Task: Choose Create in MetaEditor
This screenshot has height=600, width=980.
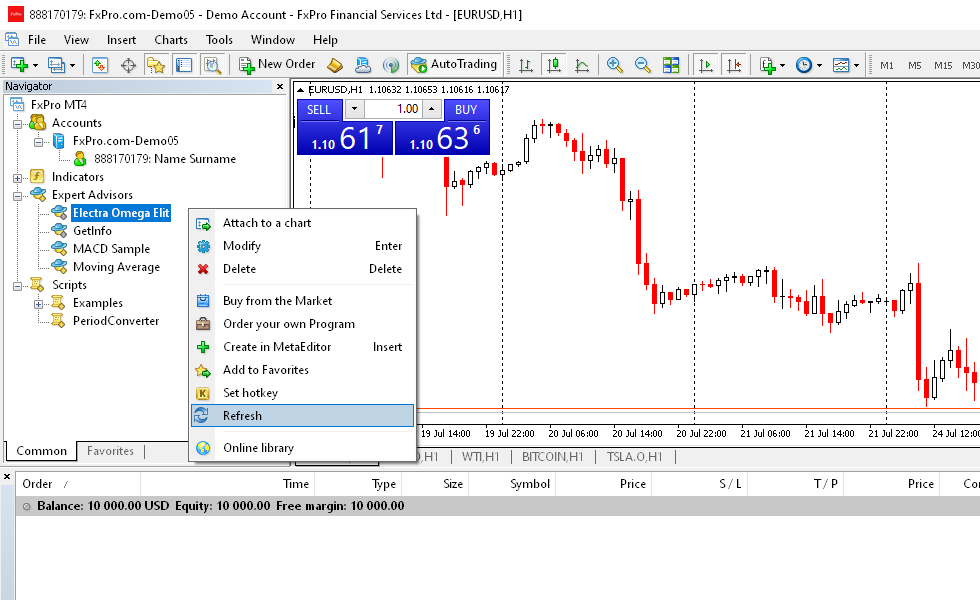Action: point(302,347)
